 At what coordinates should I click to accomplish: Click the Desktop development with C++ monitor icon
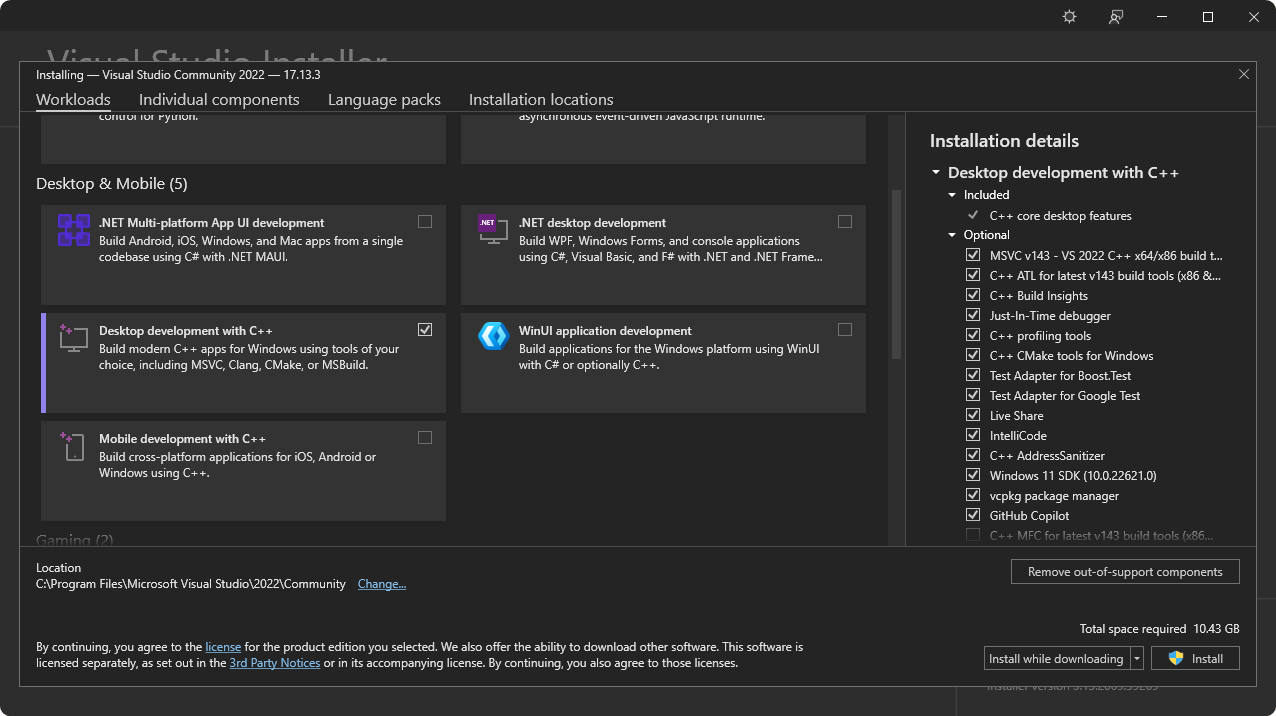coord(72,337)
